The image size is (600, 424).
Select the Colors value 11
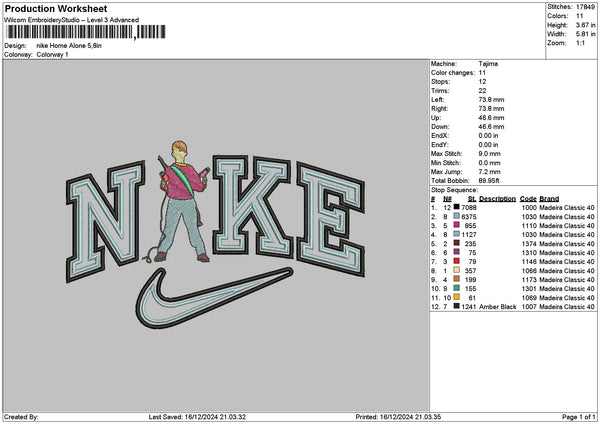point(579,16)
